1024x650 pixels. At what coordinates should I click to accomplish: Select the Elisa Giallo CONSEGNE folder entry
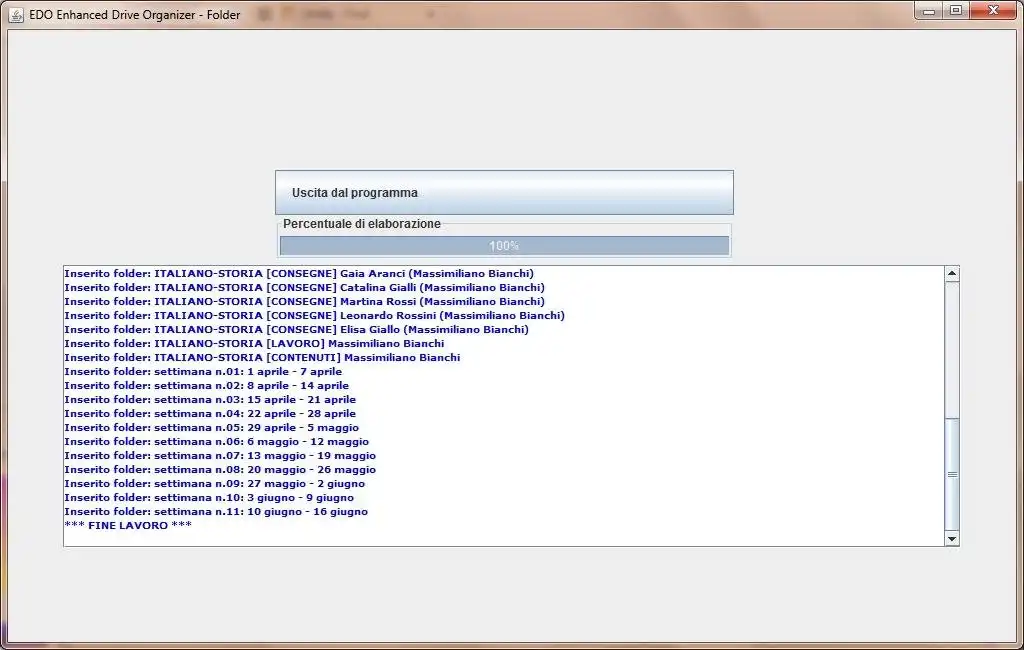click(x=300, y=329)
